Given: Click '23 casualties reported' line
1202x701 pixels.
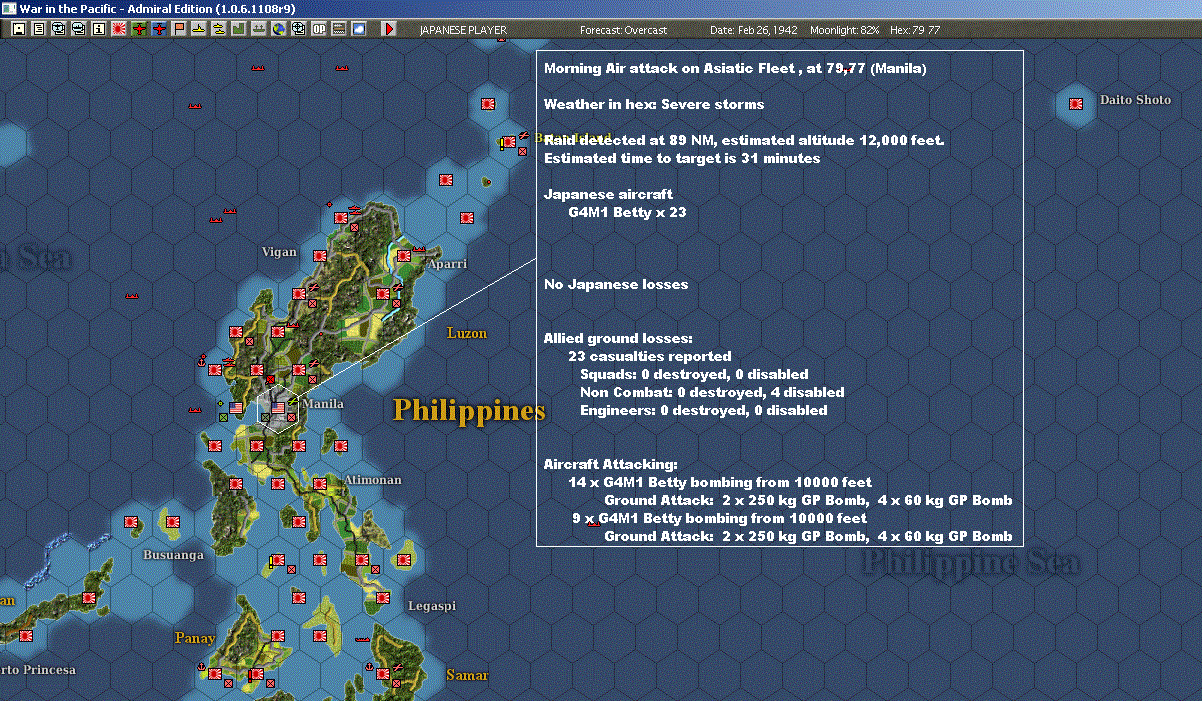Looking at the screenshot, I should coord(650,357).
